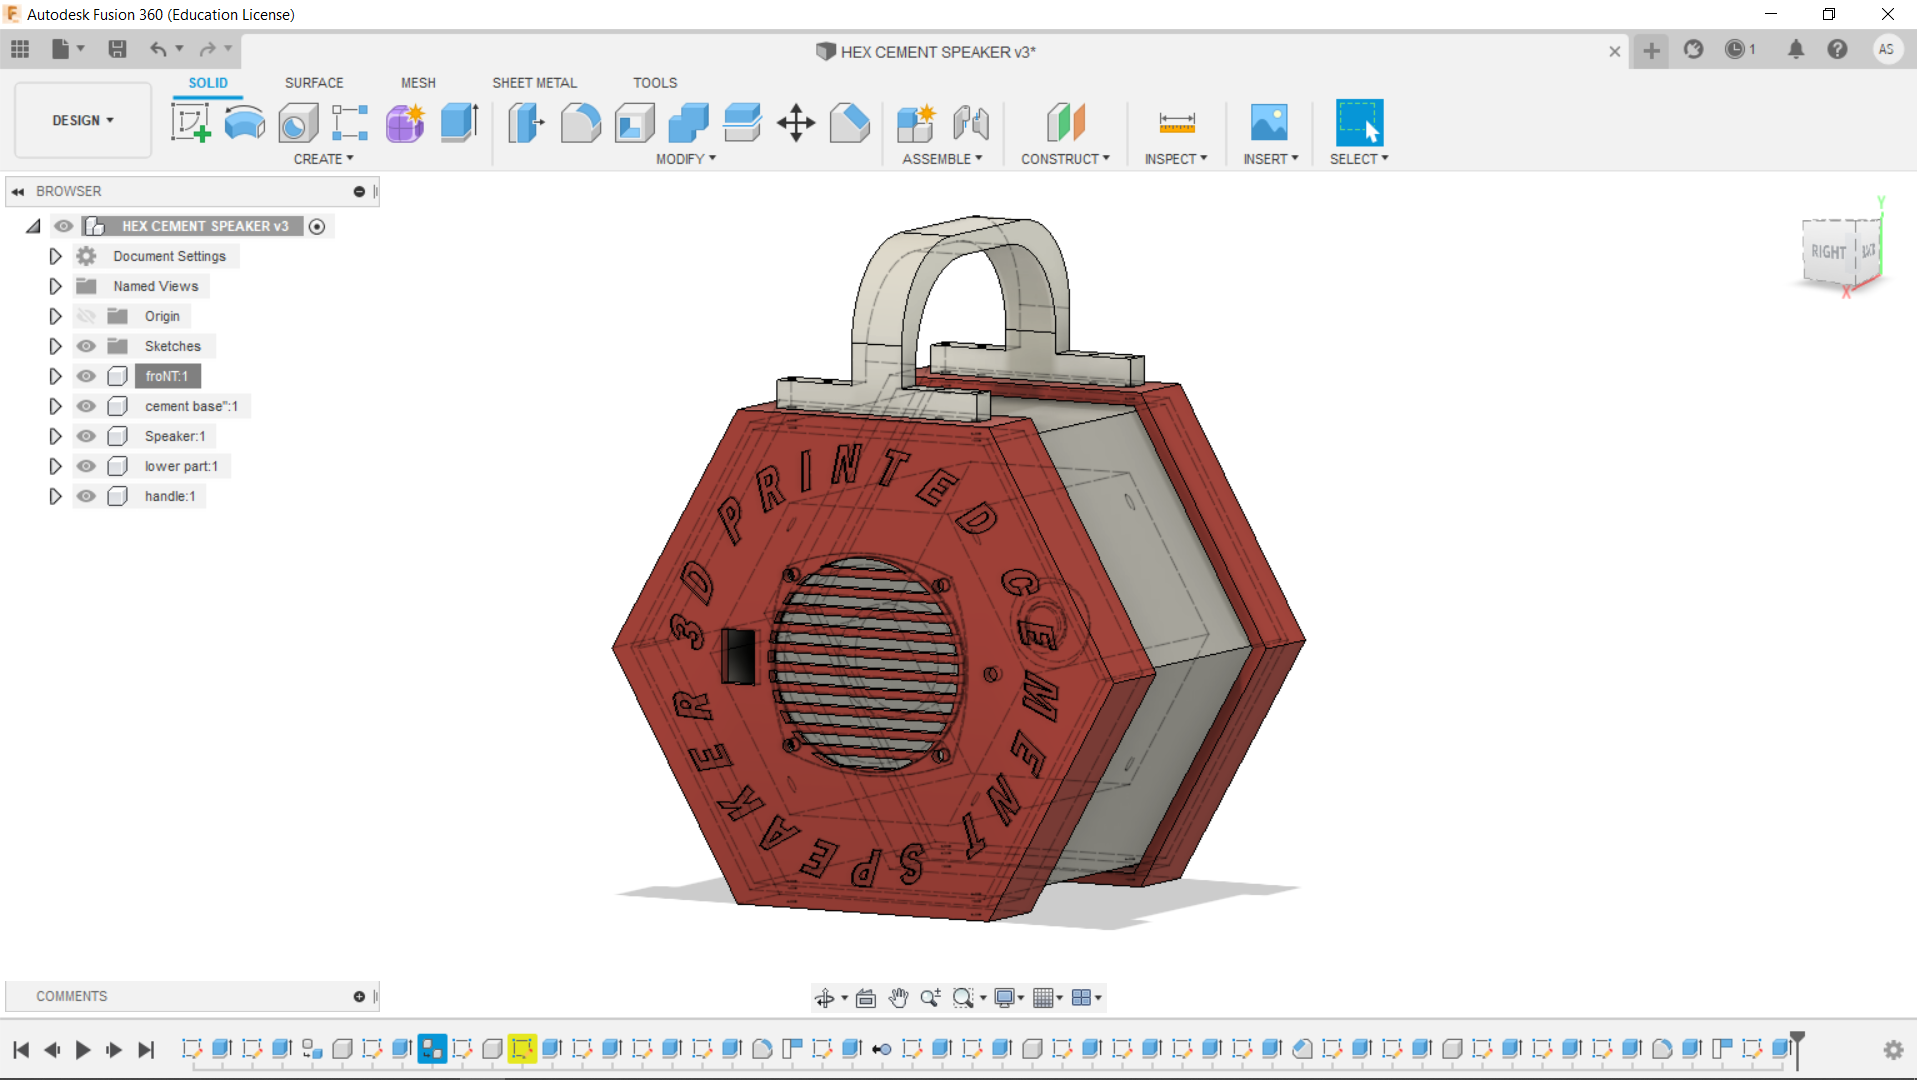Screen dimensions: 1917x1080
Task: Jump to the timeline start
Action: coord(21,1050)
